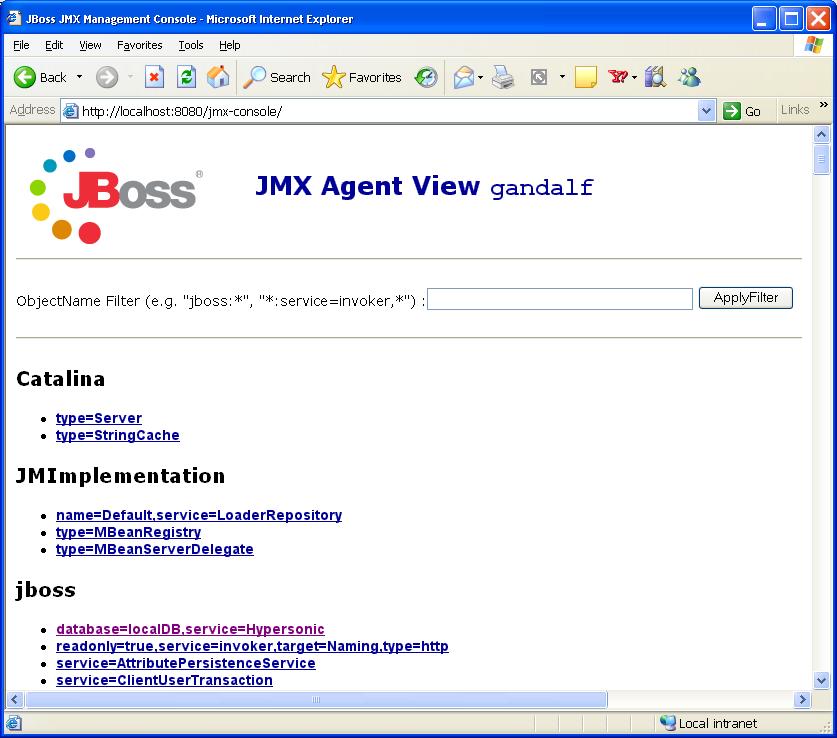Viewport: 837px width, 738px height.
Task: Click the page icon in the address bar
Action: 70,111
